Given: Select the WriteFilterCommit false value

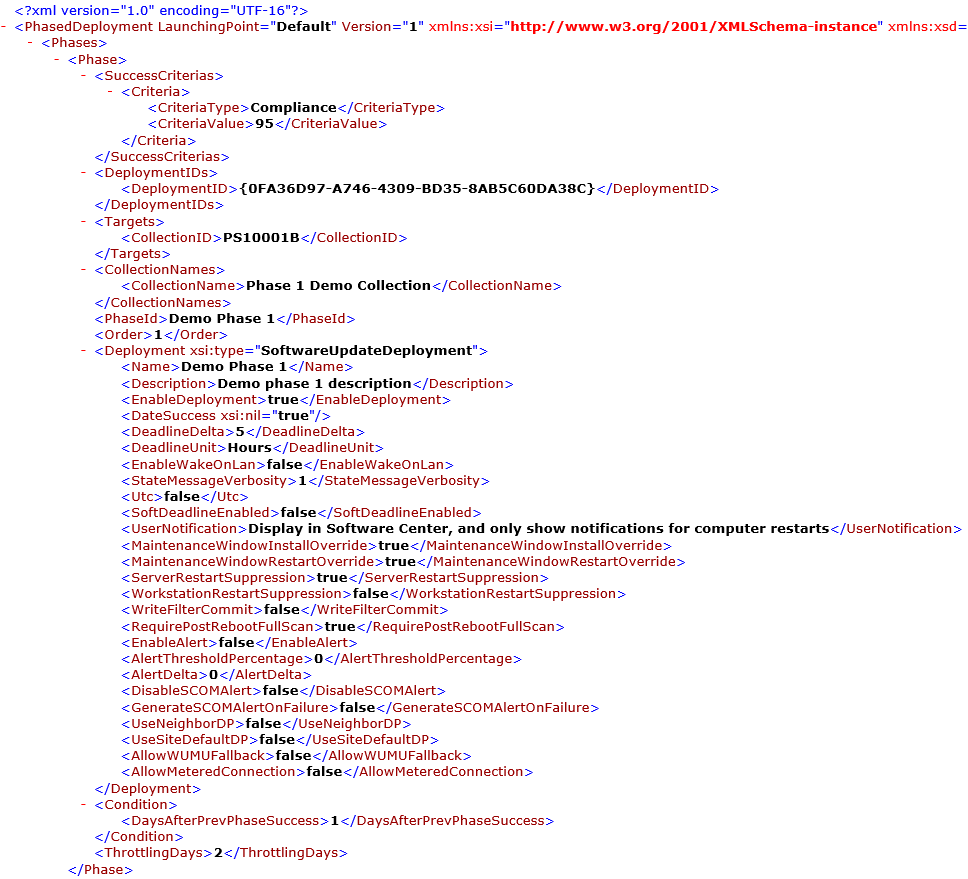Looking at the screenshot, I should 282,610.
